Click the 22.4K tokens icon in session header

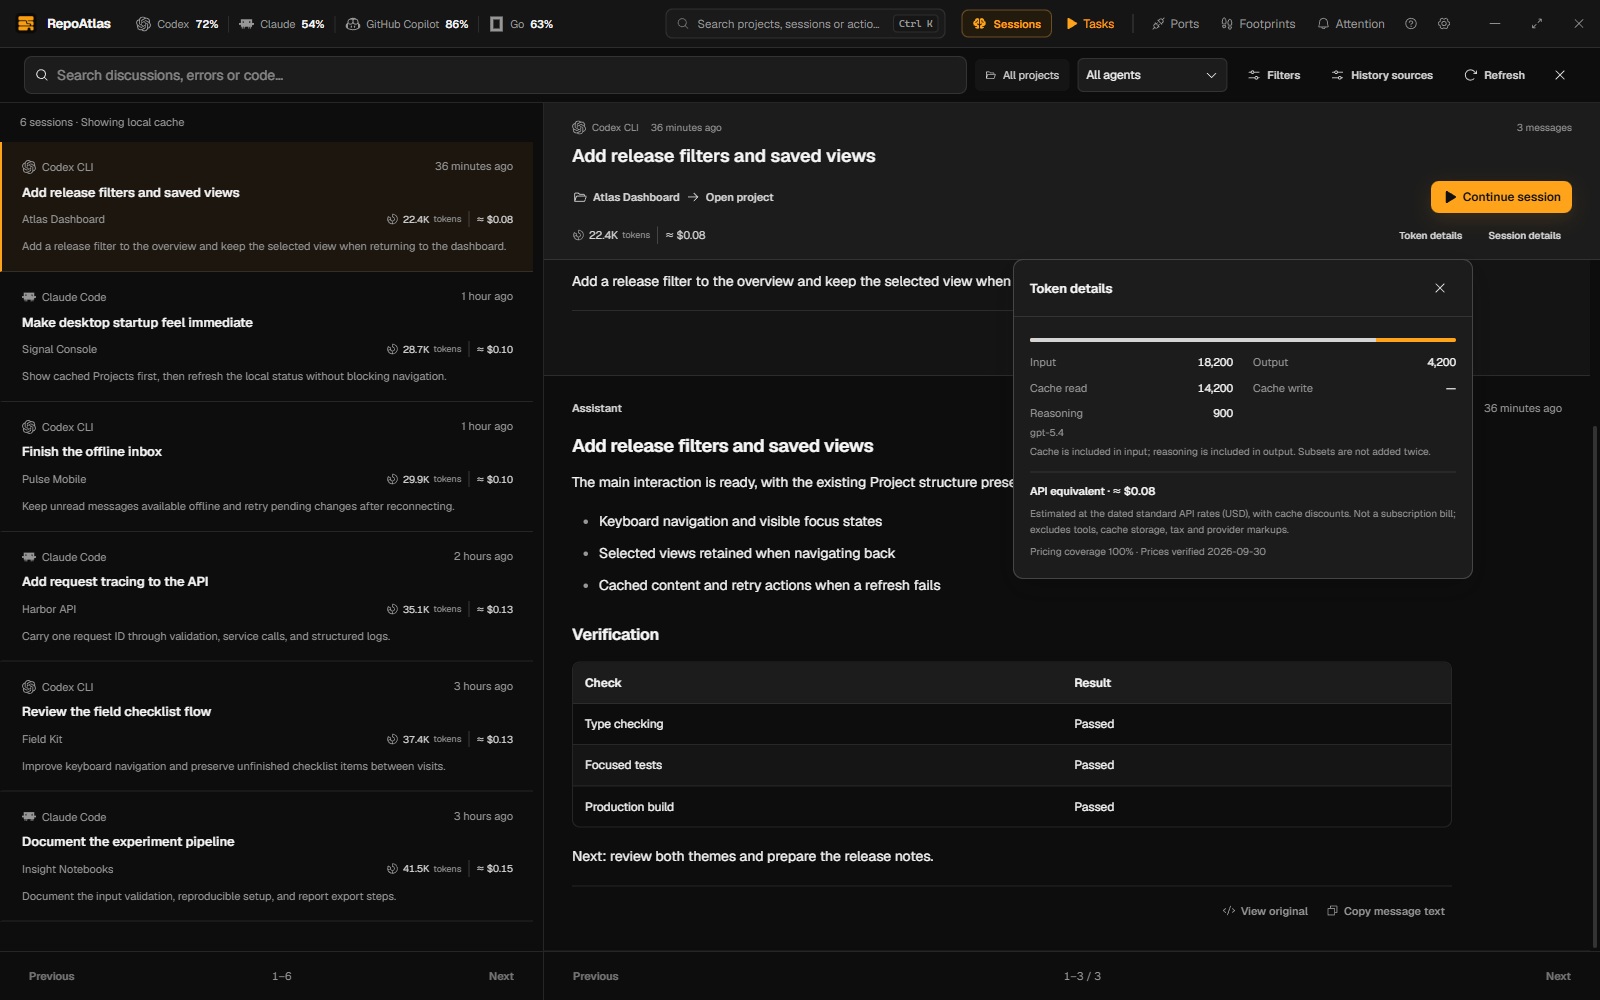[578, 235]
